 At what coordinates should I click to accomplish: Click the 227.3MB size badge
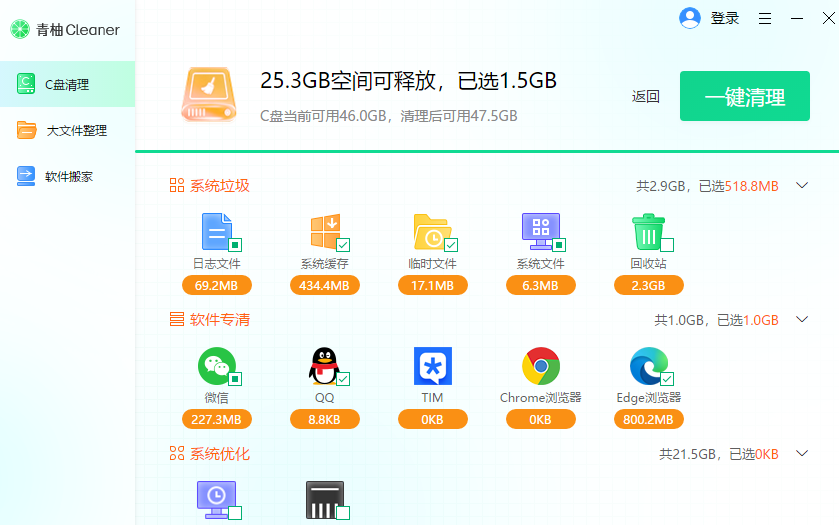[217, 419]
